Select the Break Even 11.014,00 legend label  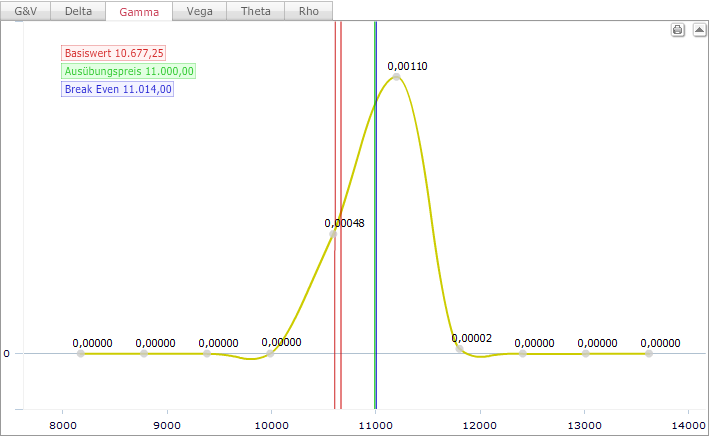pos(118,89)
